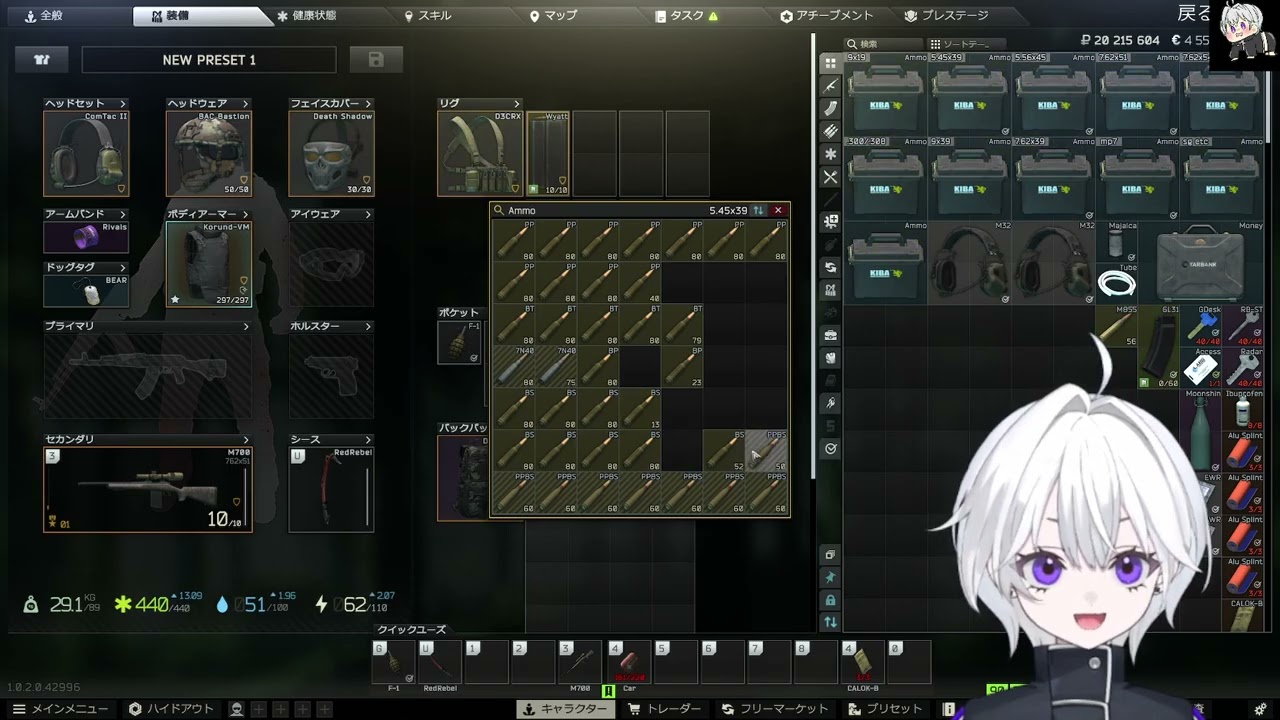Viewport: 1280px width, 720px height.
Task: Expand リグ slot arrow
Action: coord(517,104)
